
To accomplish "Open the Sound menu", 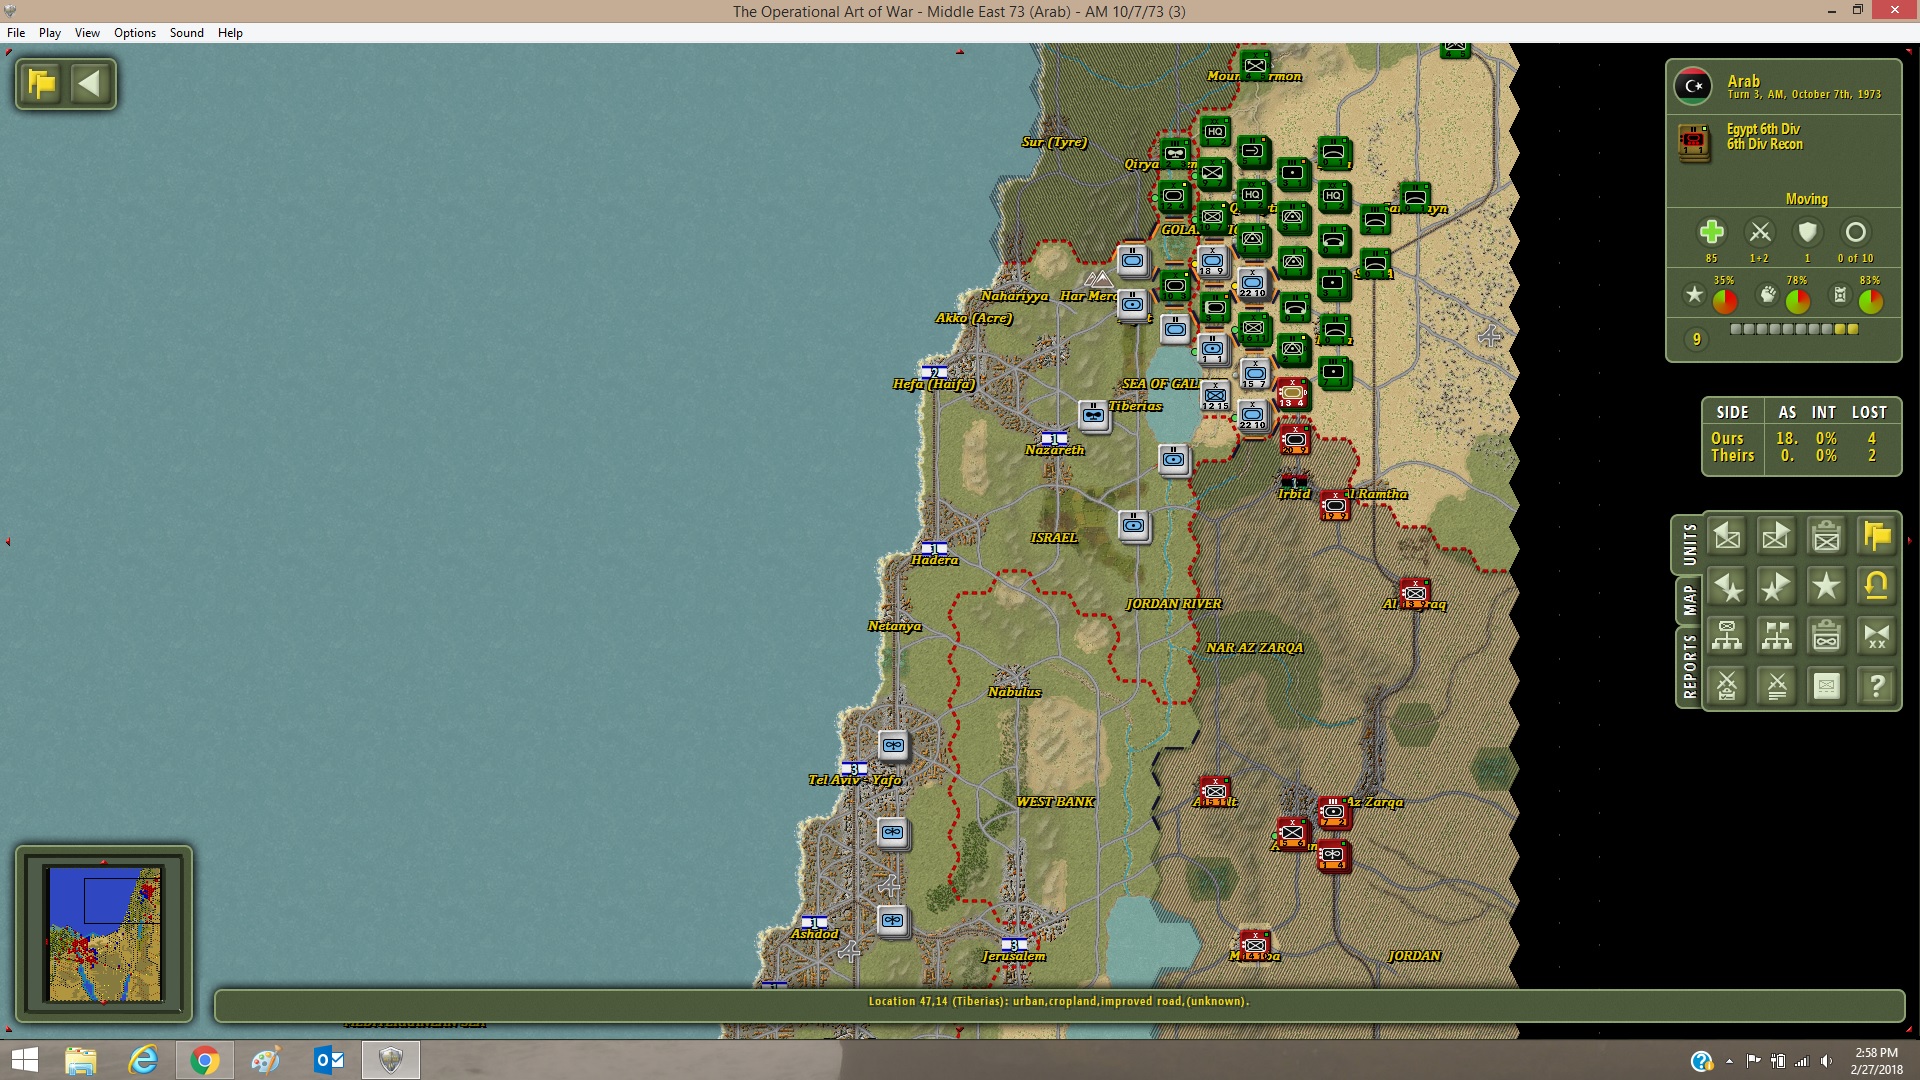I will click(x=187, y=33).
